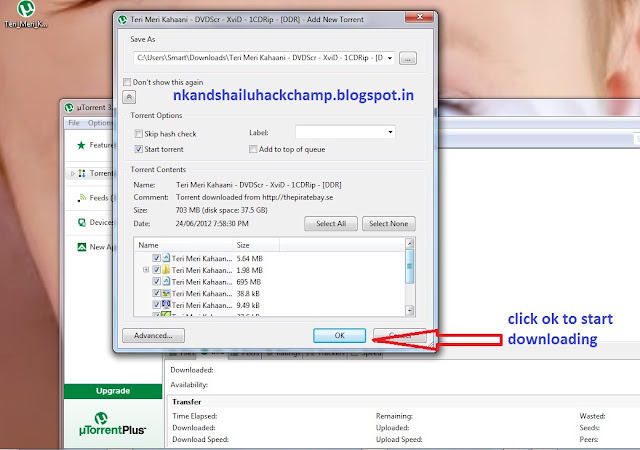Click the Download Speed label in Transfer
The image size is (640, 450).
pyautogui.click(x=200, y=439)
